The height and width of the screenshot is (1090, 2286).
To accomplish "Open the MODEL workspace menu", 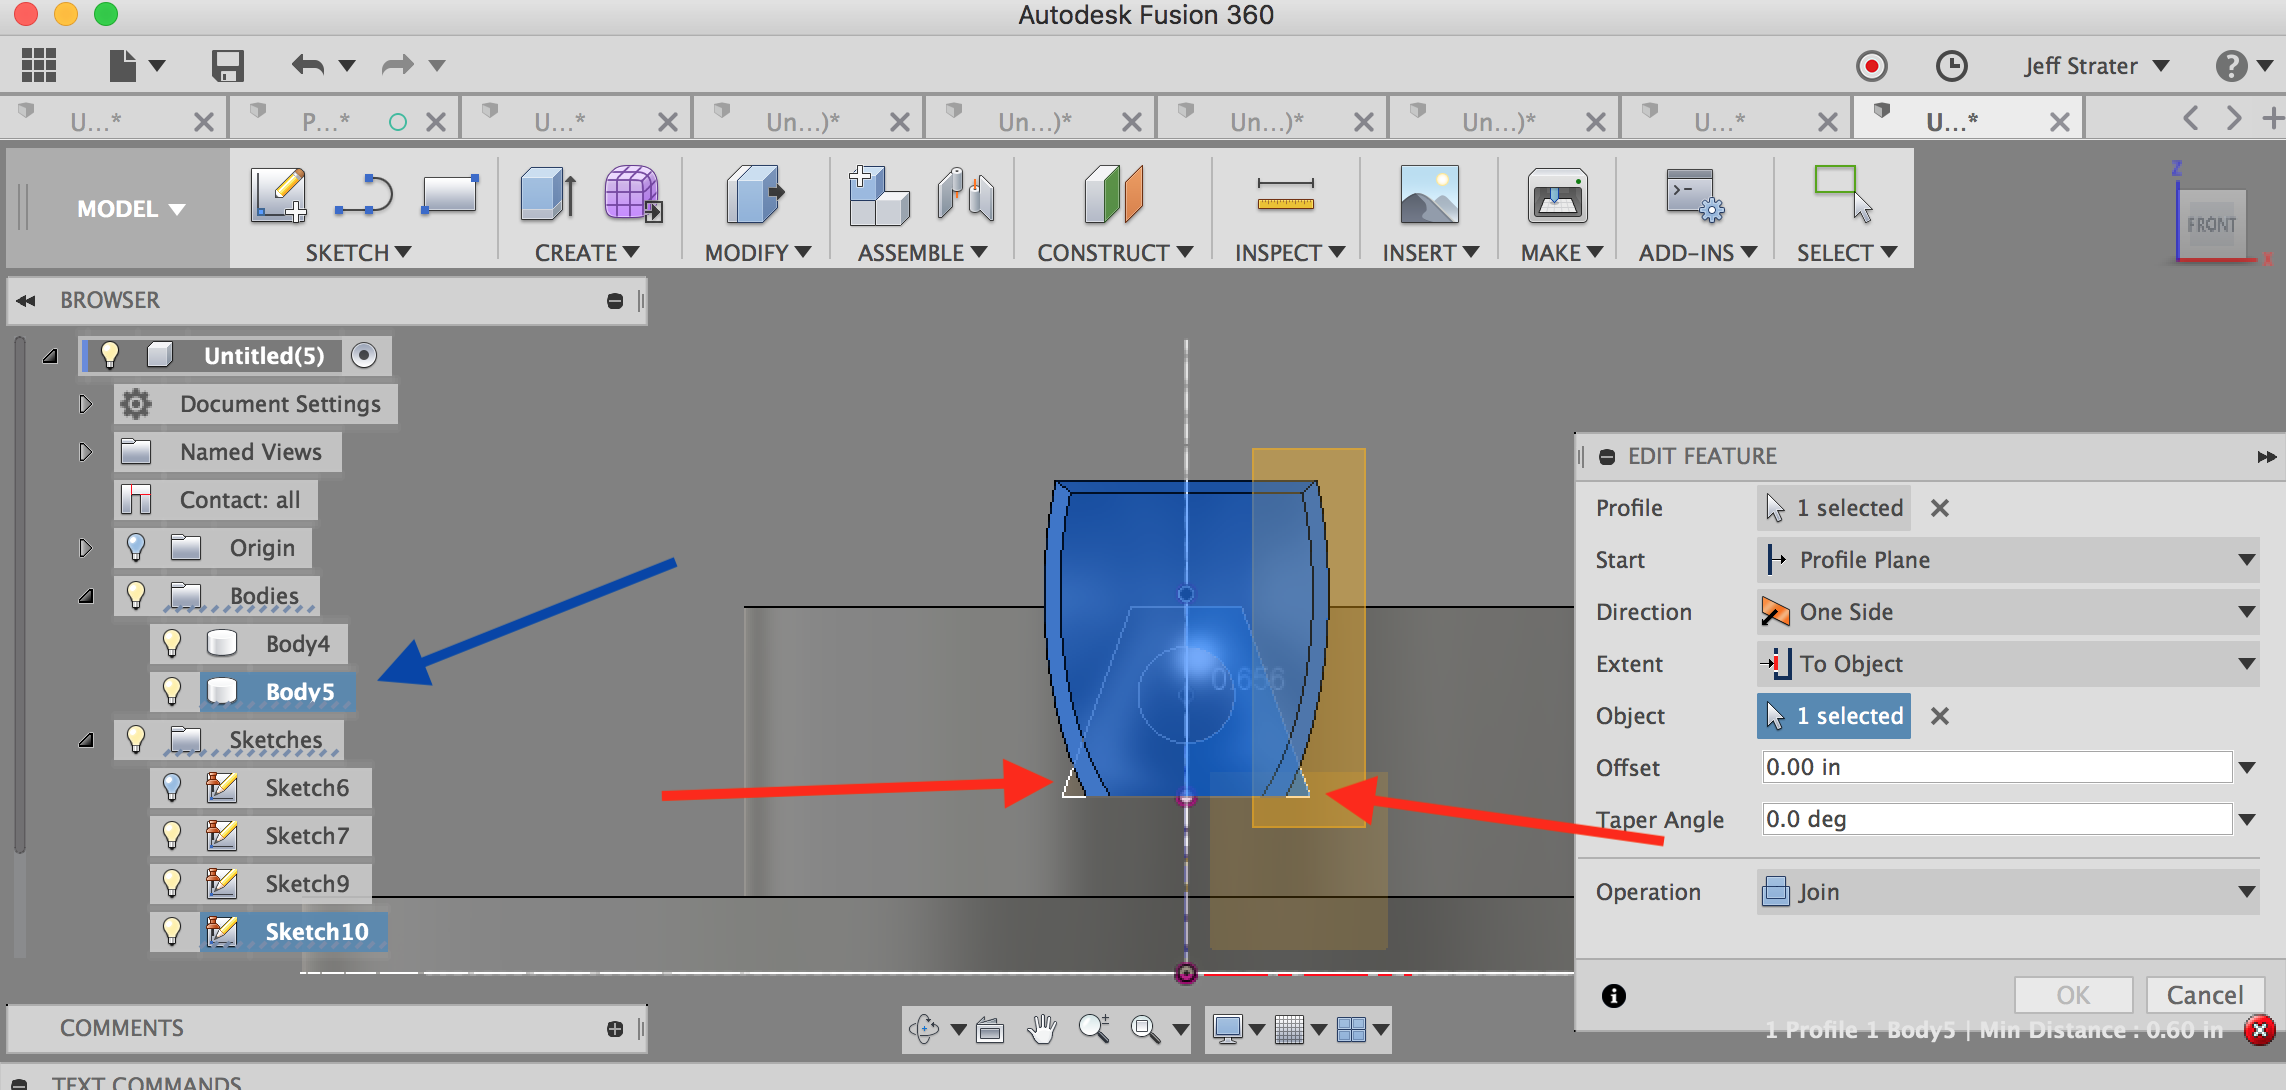I will [130, 209].
